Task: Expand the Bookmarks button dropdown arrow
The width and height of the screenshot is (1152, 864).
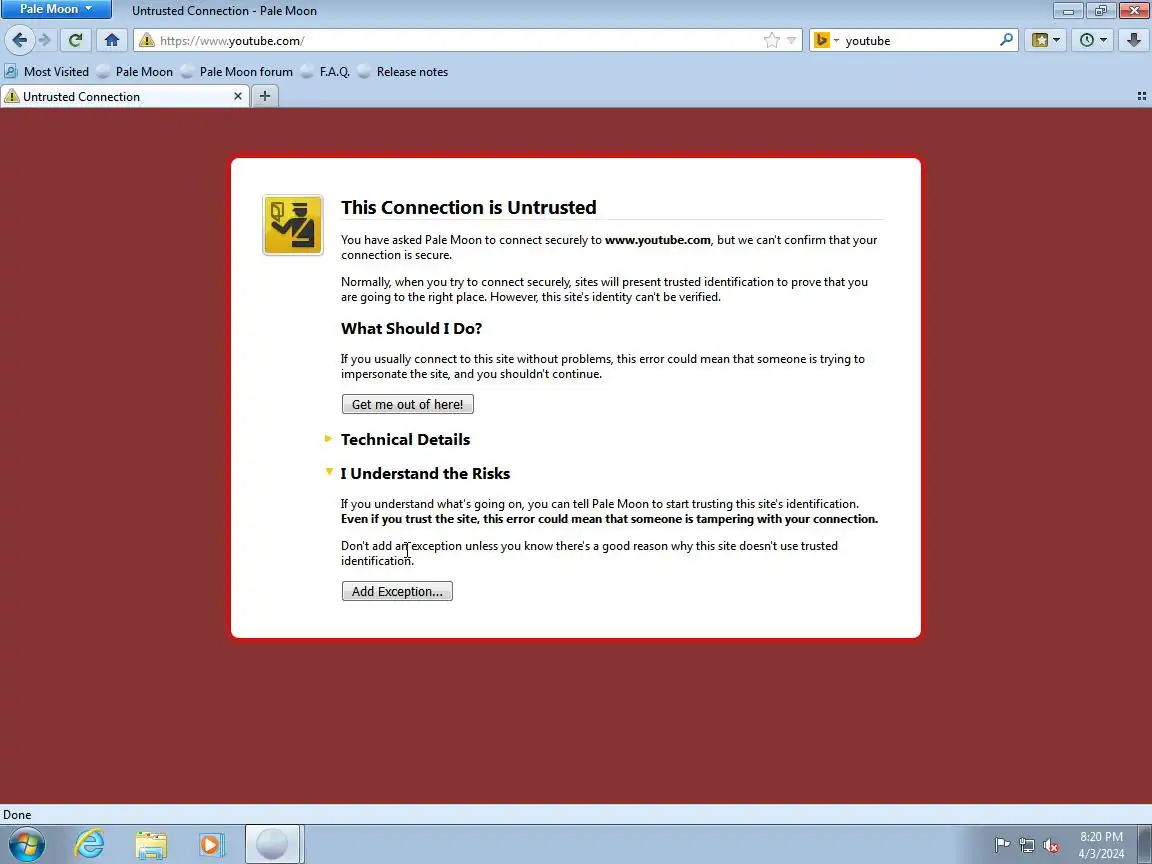Action: pos(1056,40)
